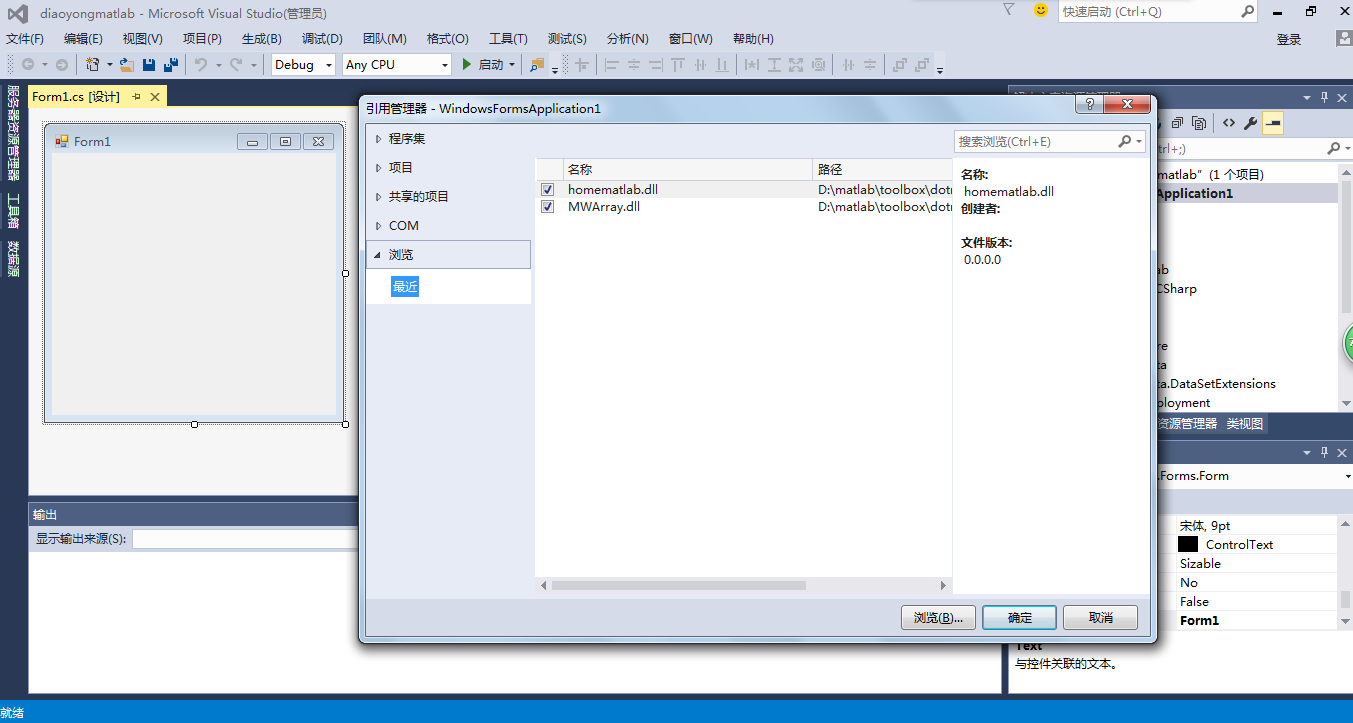
Task: Click the view code icon
Action: 1229,123
